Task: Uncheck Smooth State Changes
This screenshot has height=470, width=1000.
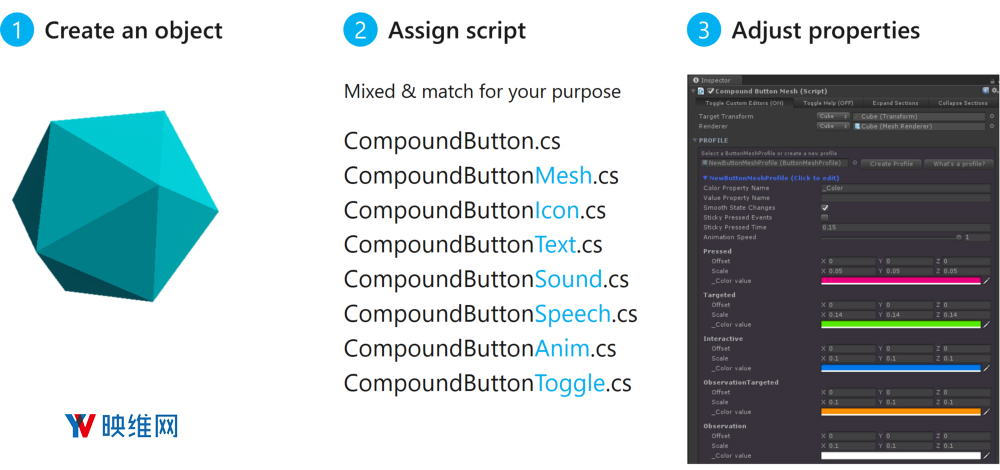Action: tap(825, 208)
